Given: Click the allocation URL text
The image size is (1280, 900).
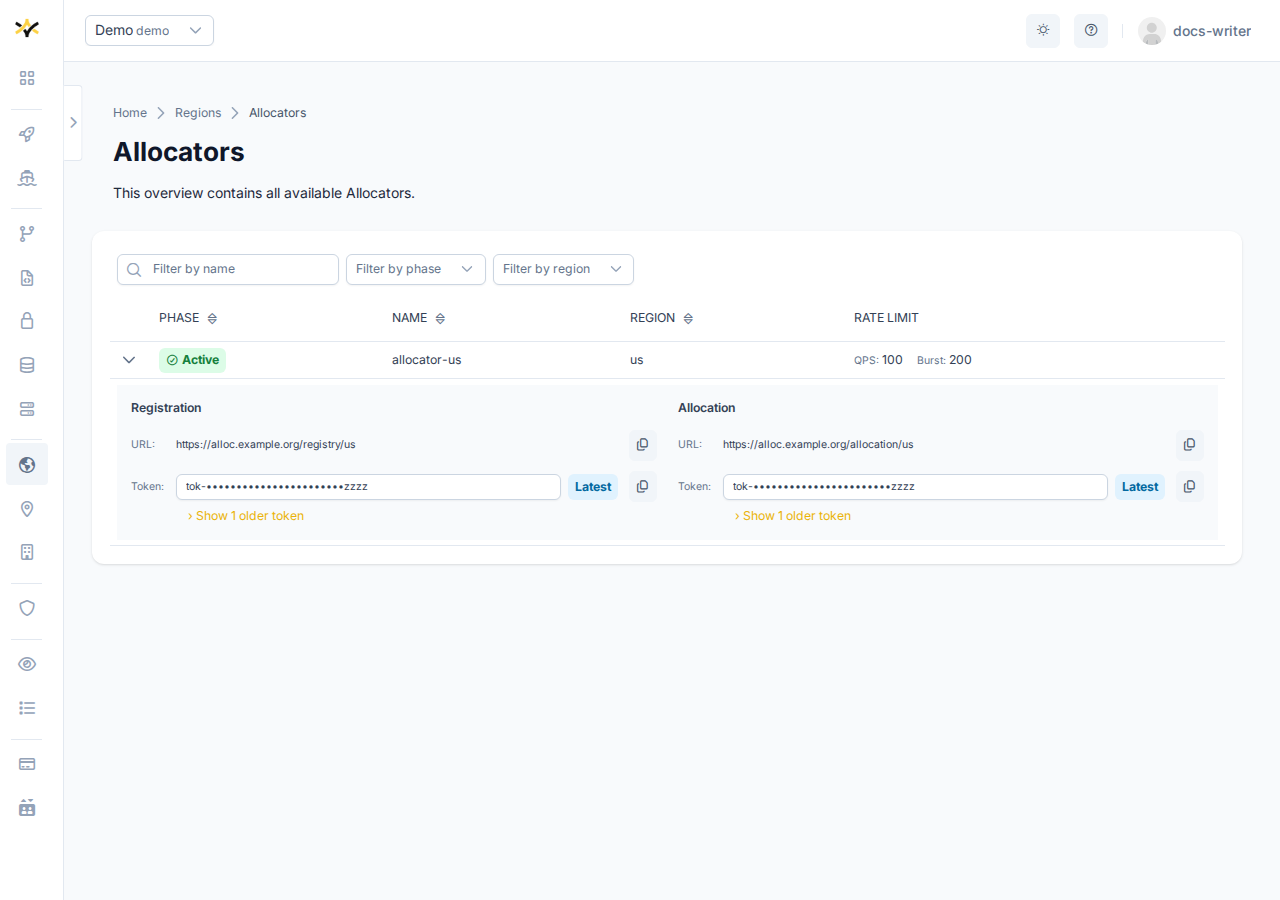Looking at the screenshot, I should coord(818,444).
